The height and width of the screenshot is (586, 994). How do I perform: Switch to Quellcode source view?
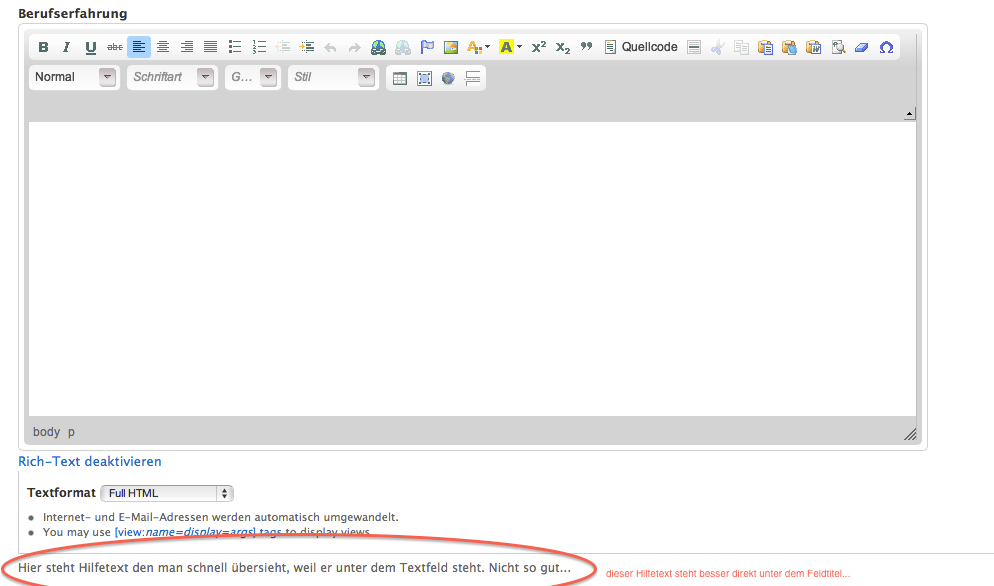click(x=641, y=47)
